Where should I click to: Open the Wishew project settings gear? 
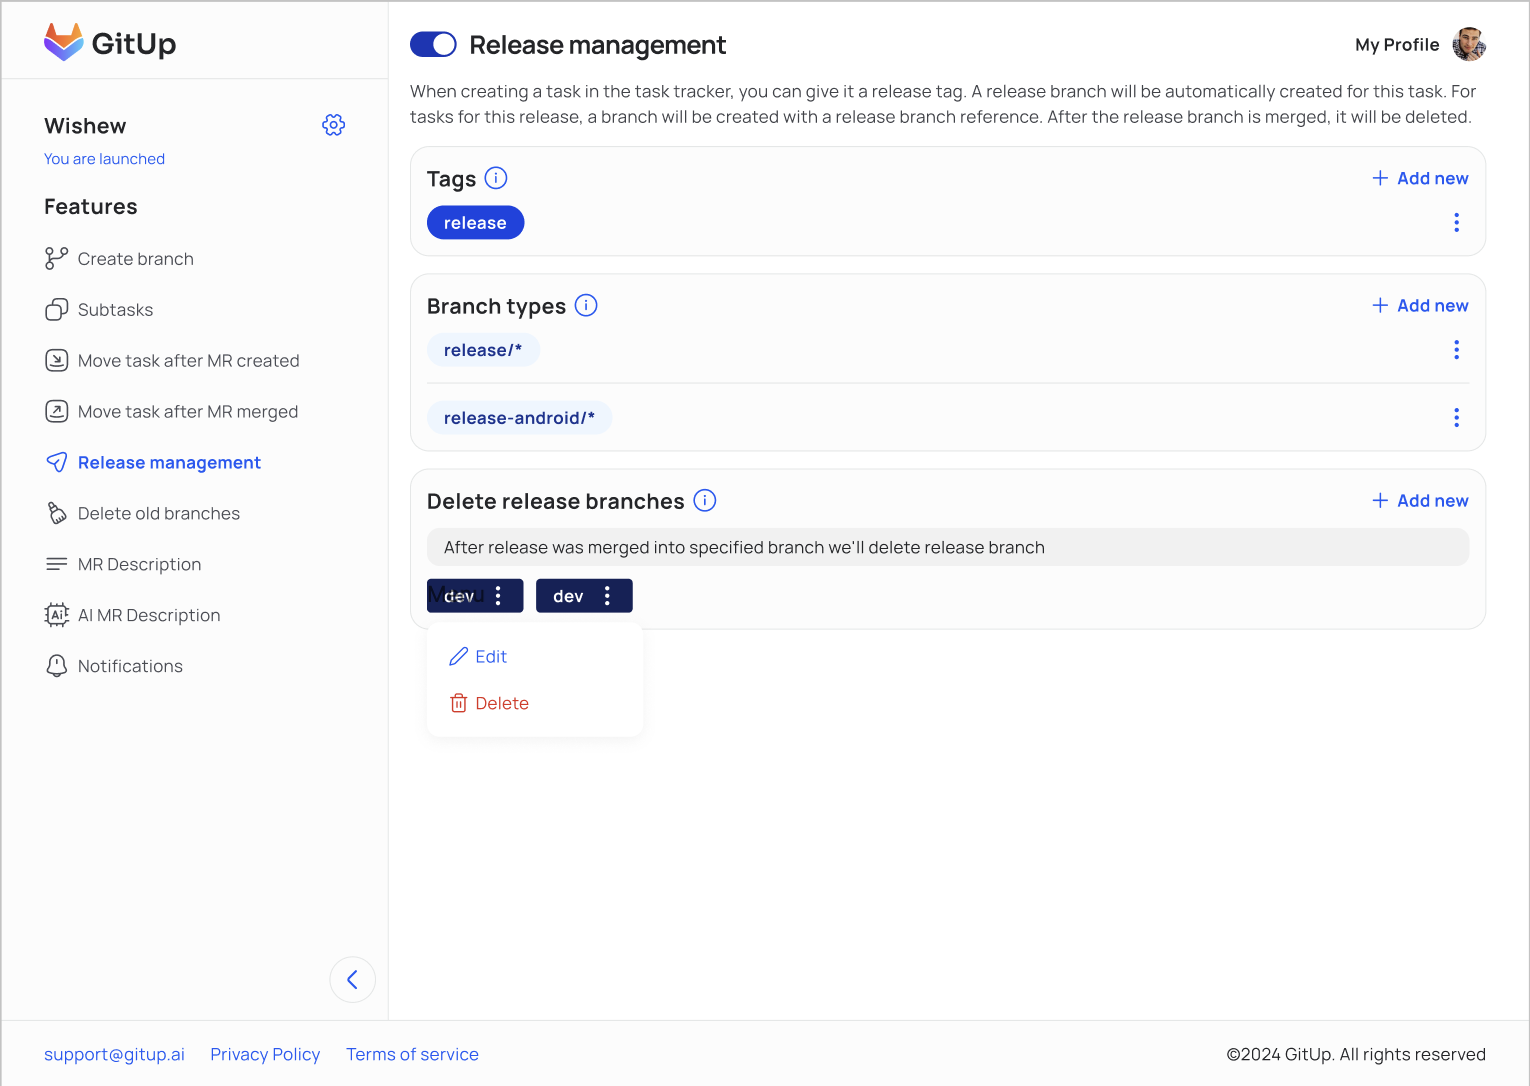click(x=334, y=125)
